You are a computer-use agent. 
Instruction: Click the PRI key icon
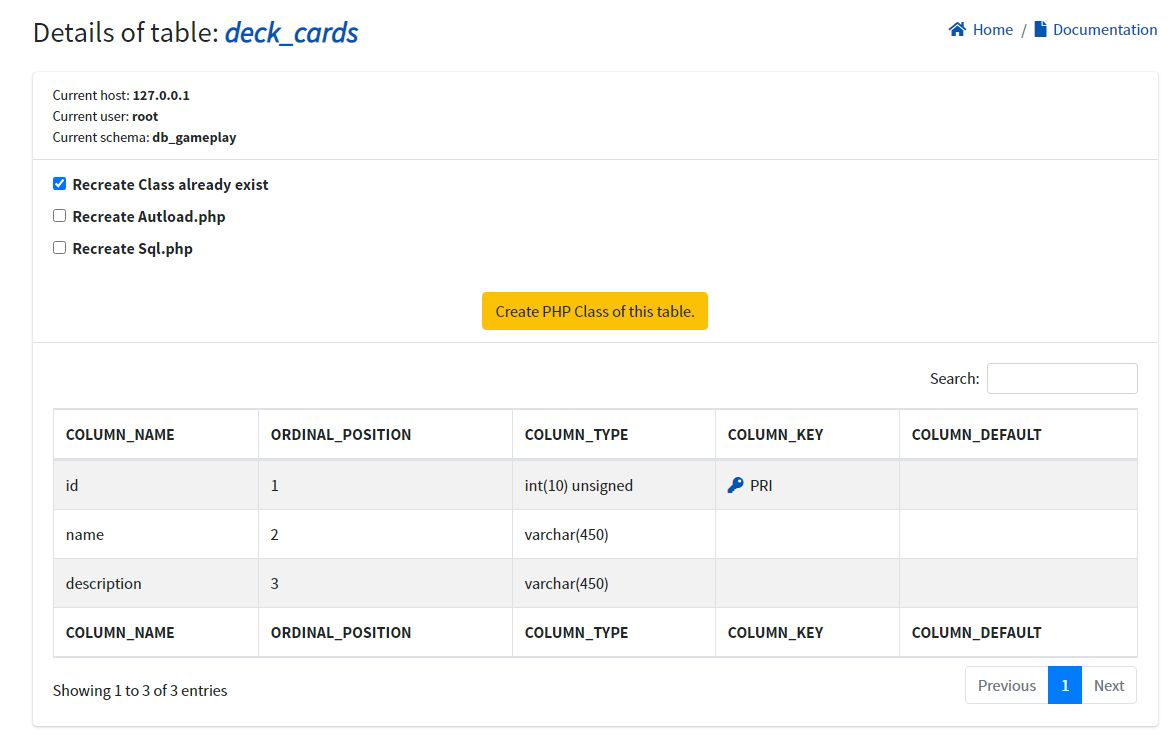[x=735, y=486]
